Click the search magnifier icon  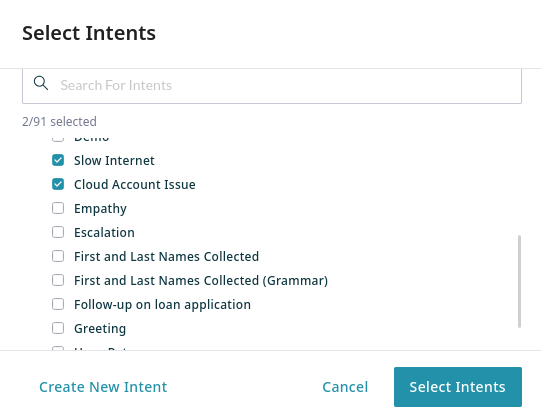pyautogui.click(x=41, y=83)
